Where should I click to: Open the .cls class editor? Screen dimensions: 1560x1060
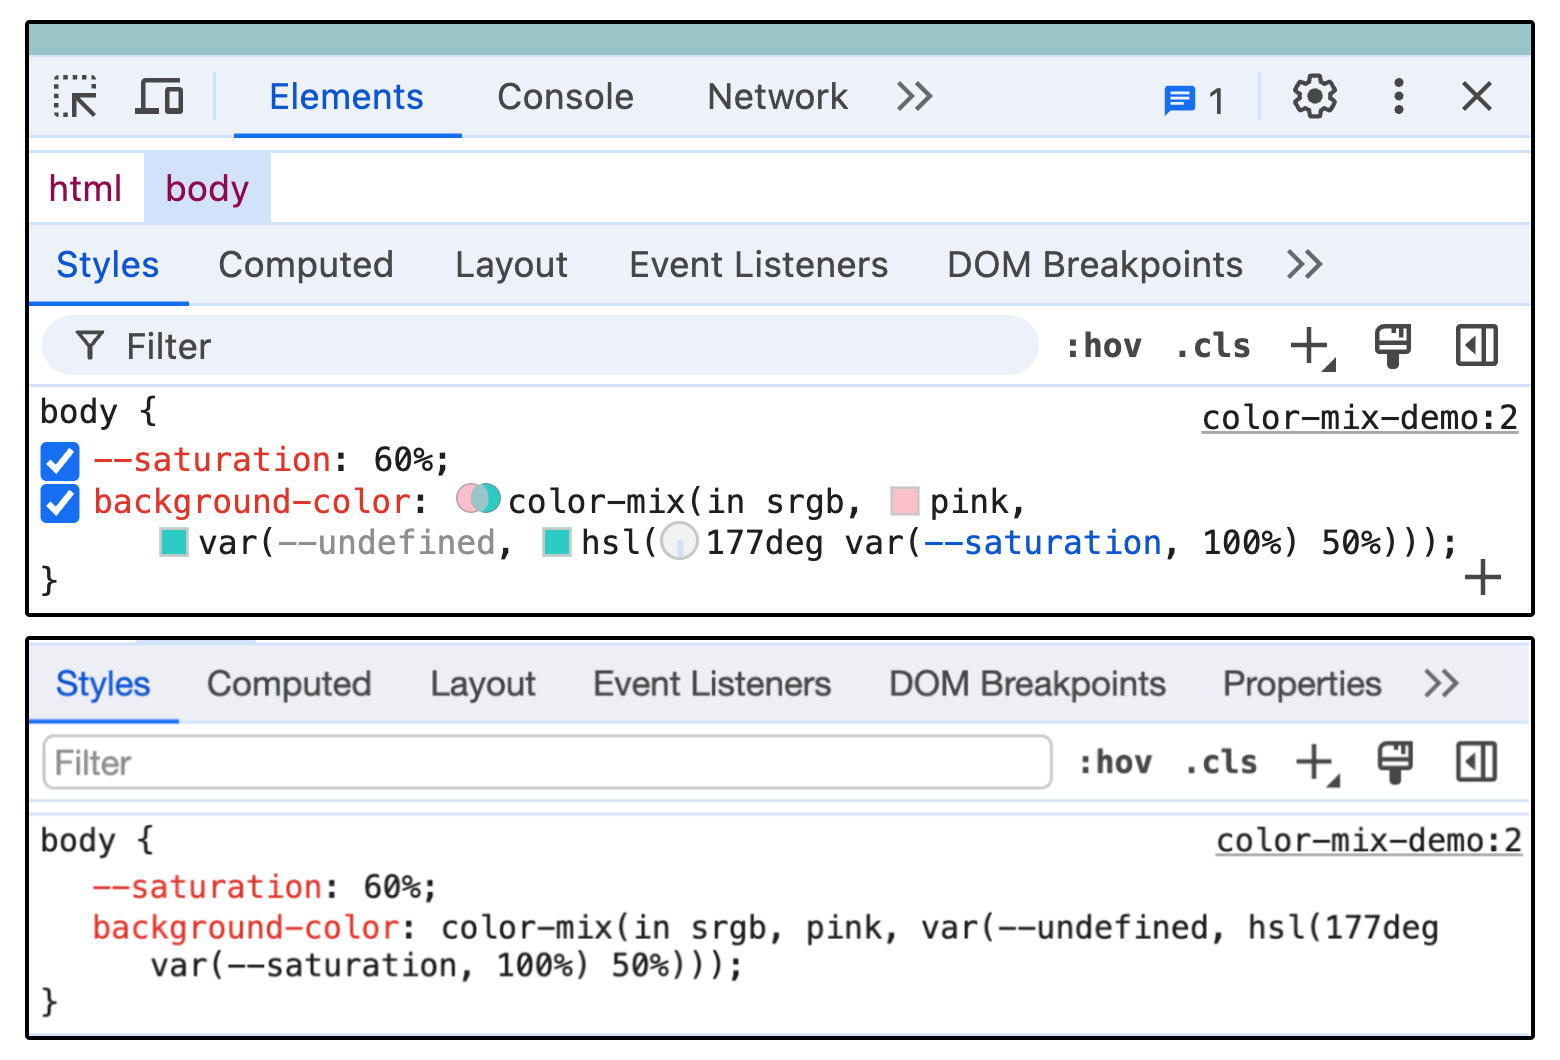point(1212,345)
